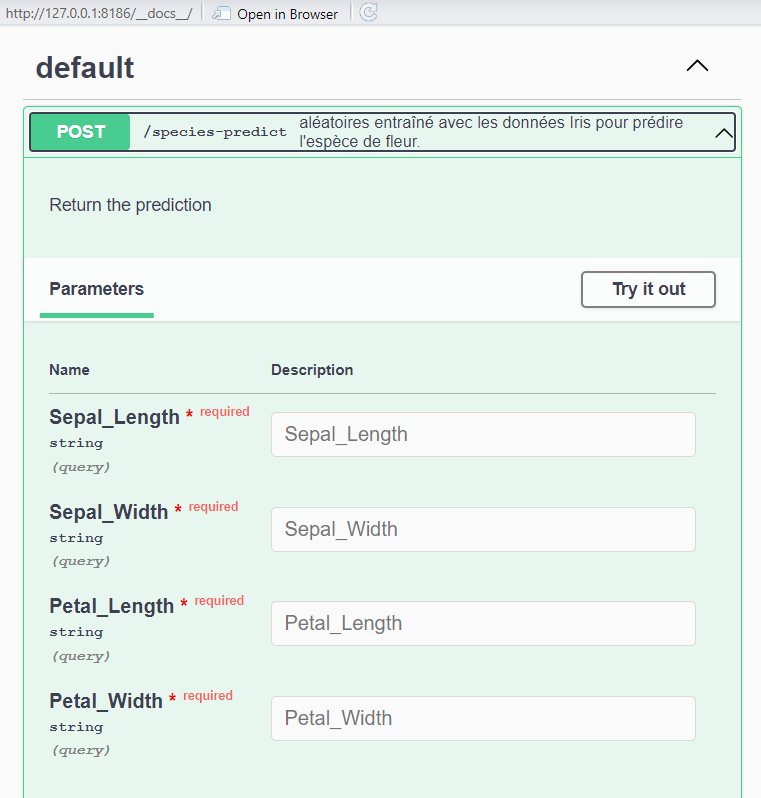Click the Name column header
Viewport: 761px width, 798px height.
click(x=69, y=370)
